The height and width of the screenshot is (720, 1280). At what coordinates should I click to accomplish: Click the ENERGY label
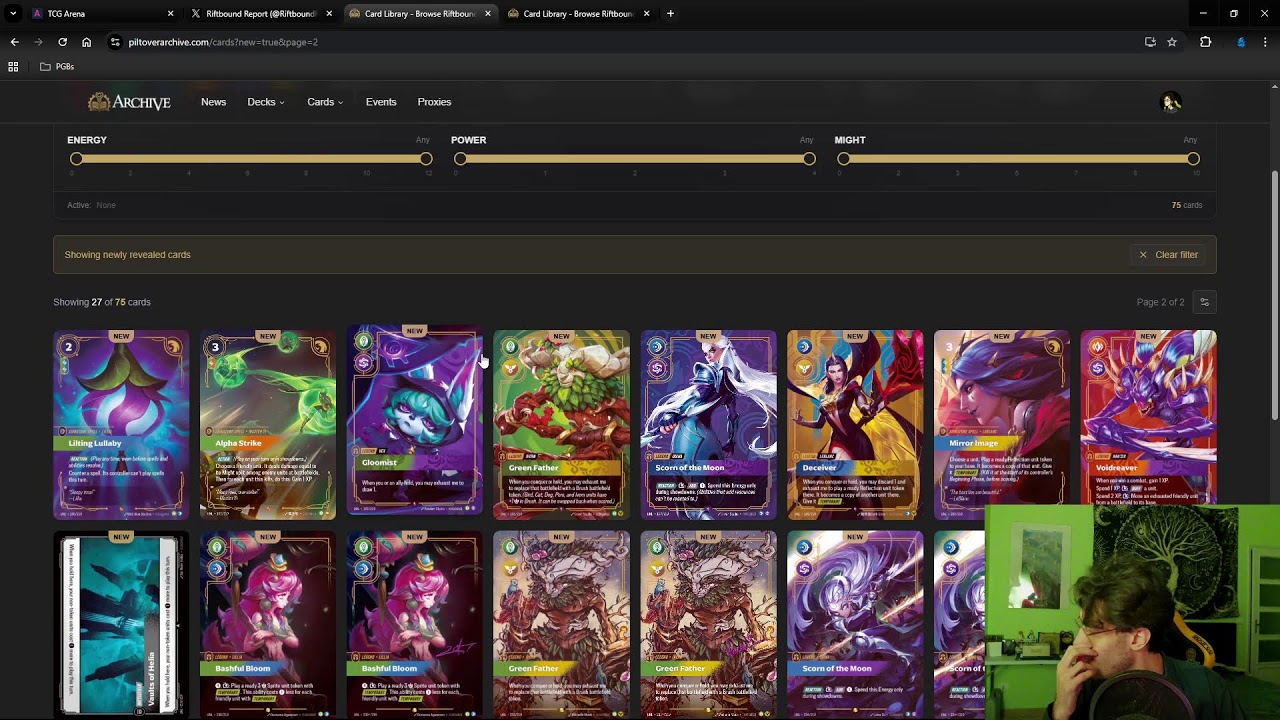click(x=87, y=140)
